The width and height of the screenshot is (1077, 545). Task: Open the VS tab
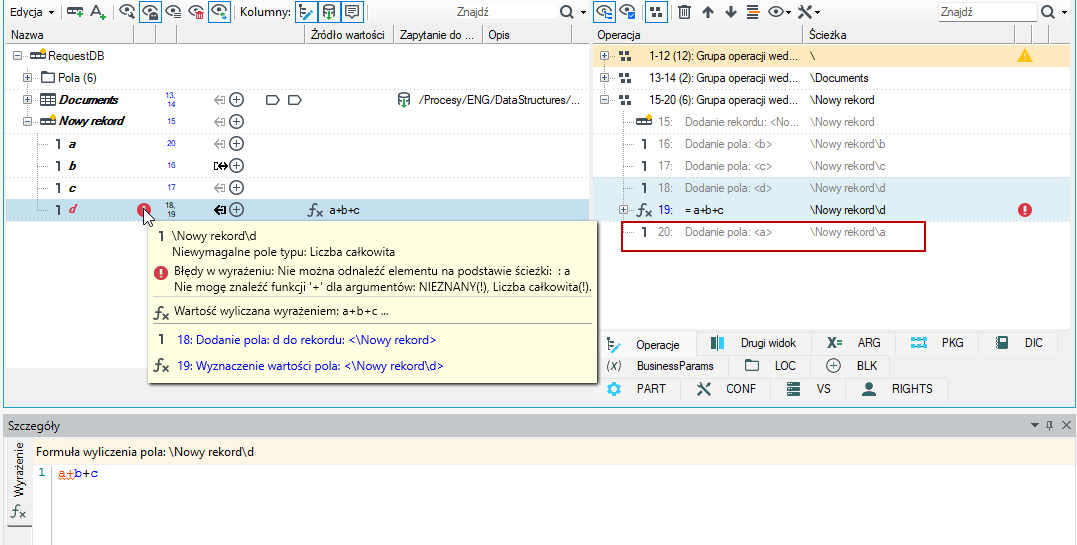click(x=809, y=389)
